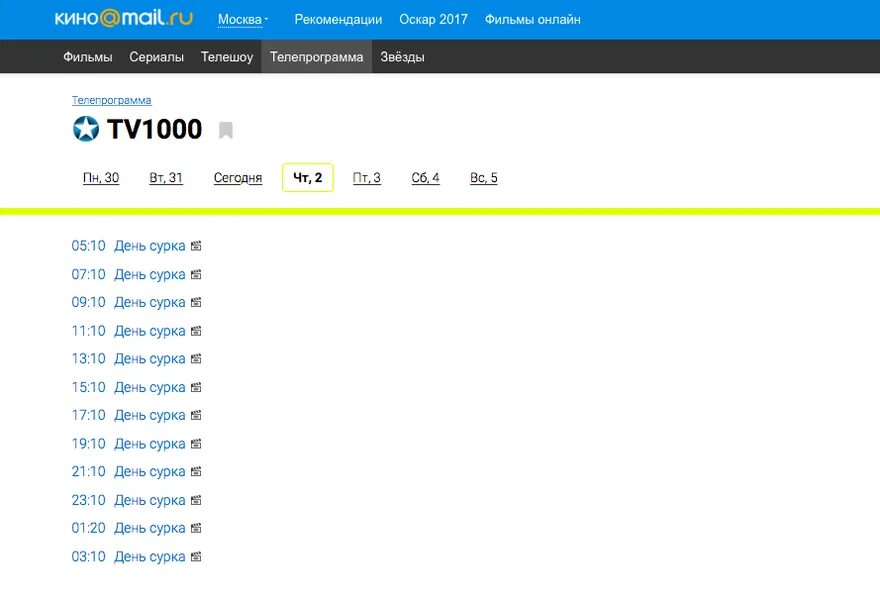Click film icon next to 09:10 День сурка
880x599 pixels.
(x=196, y=302)
